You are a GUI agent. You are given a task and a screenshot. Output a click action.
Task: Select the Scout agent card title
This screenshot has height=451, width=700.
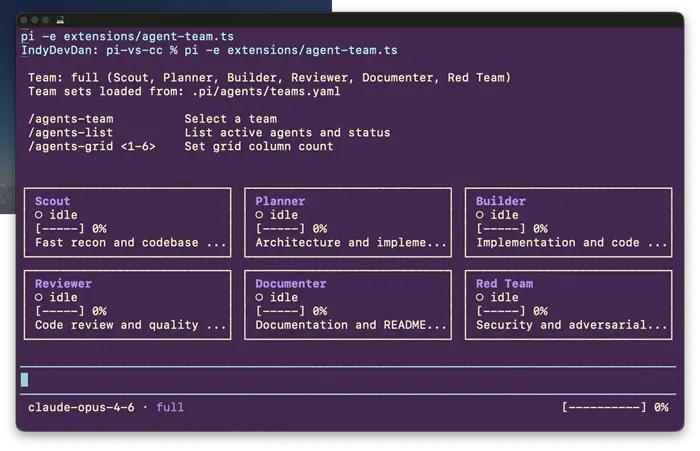(x=53, y=201)
